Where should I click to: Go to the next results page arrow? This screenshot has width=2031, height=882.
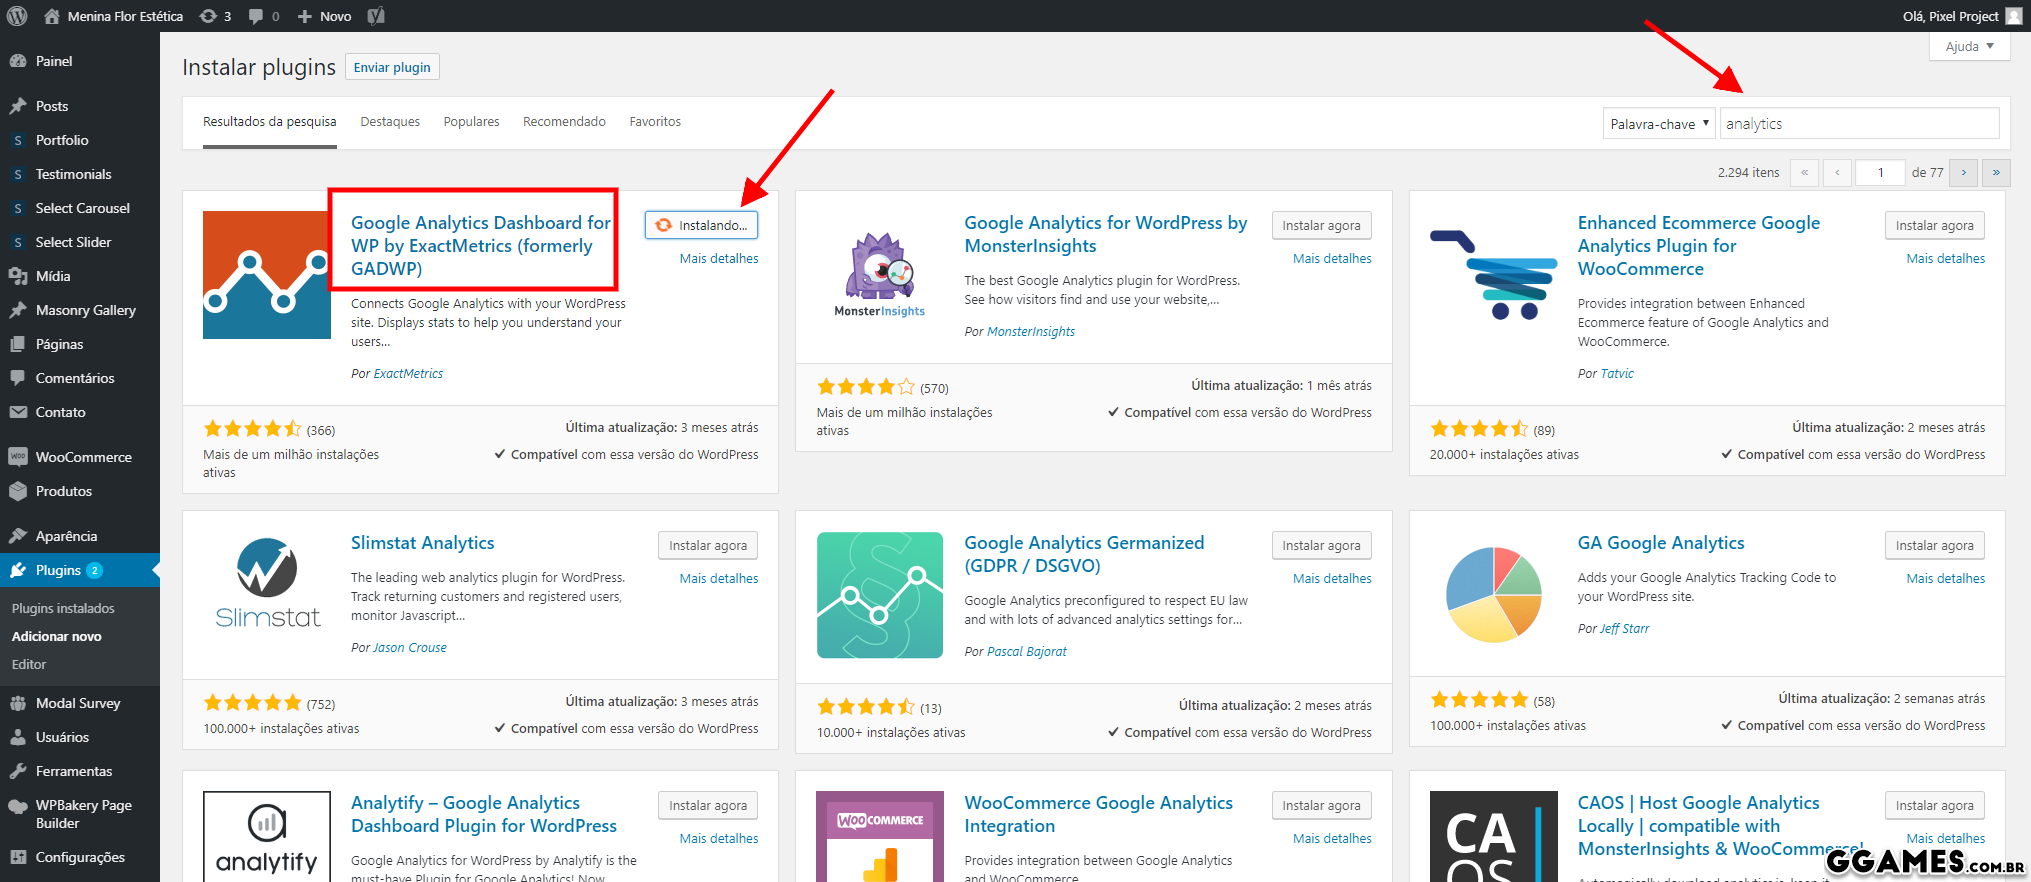[x=1963, y=173]
